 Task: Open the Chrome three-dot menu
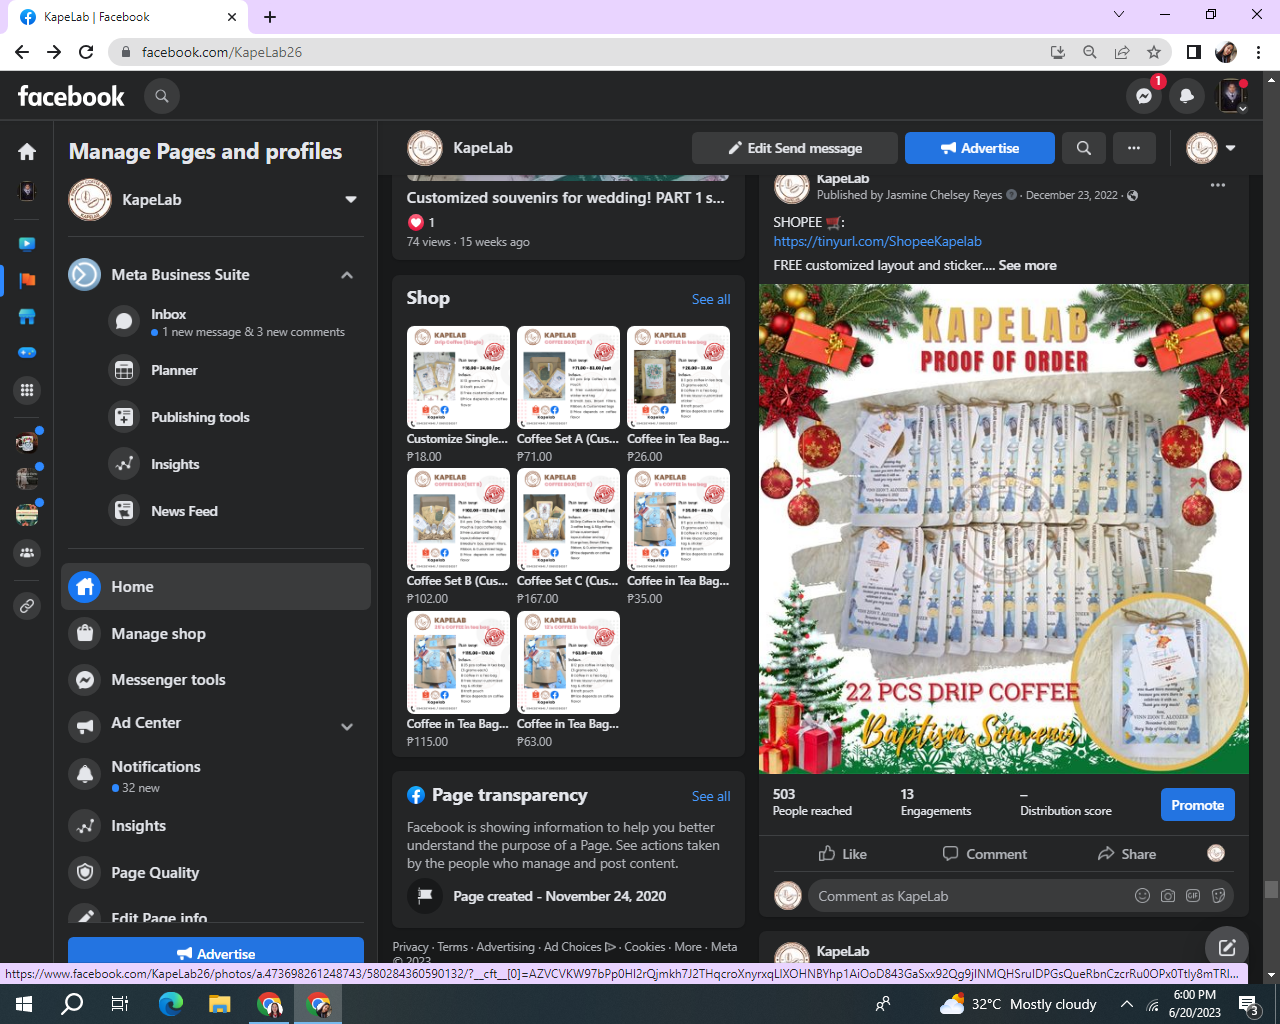click(1259, 52)
